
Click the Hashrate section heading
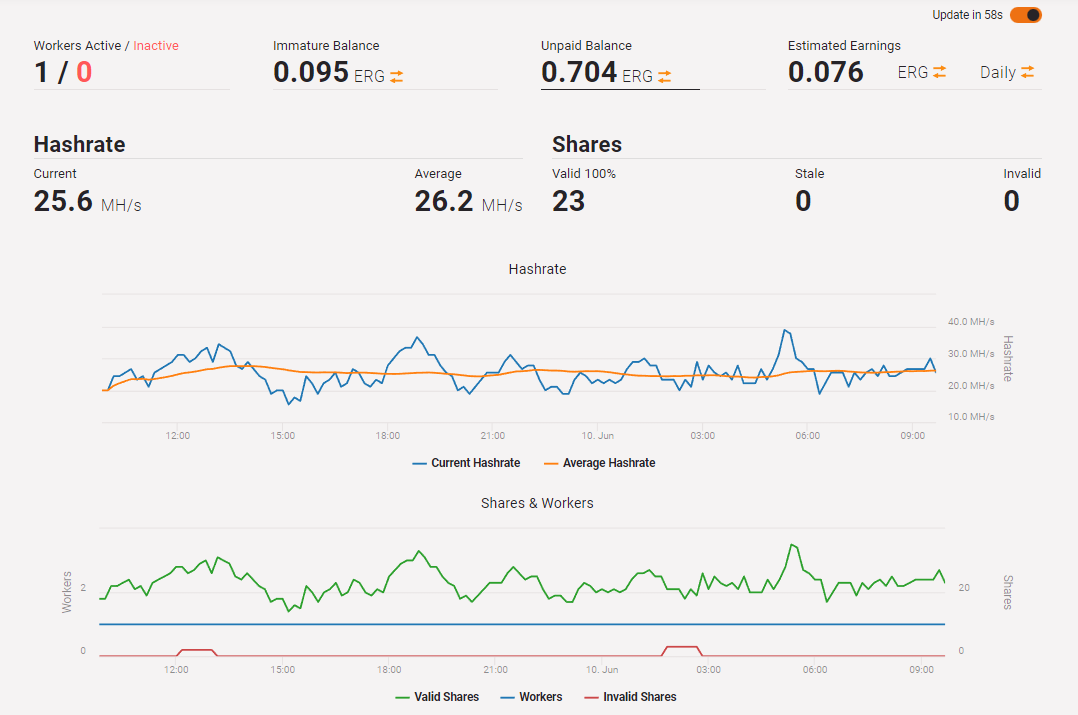tap(80, 144)
